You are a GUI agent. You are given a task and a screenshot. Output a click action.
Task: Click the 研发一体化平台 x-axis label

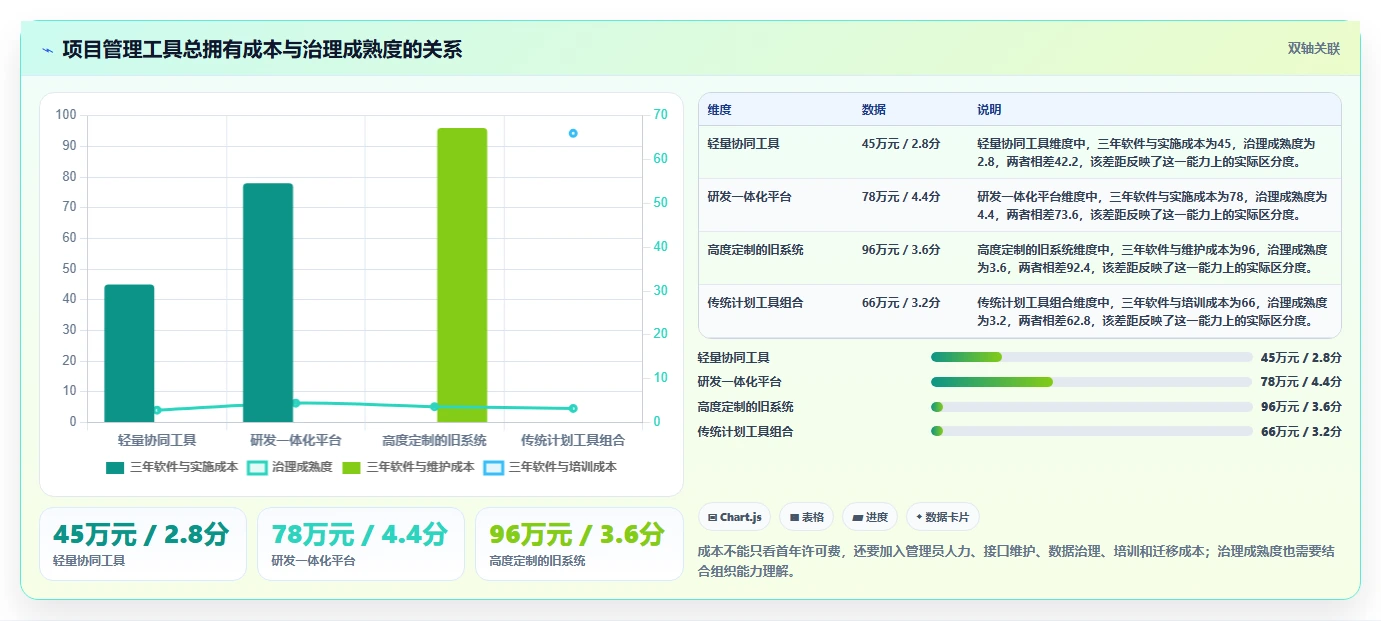(x=296, y=440)
